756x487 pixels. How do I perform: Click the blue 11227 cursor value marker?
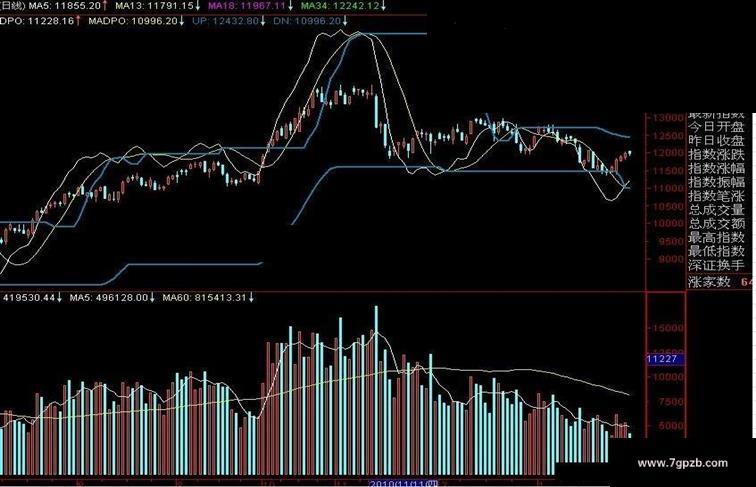coord(664,359)
